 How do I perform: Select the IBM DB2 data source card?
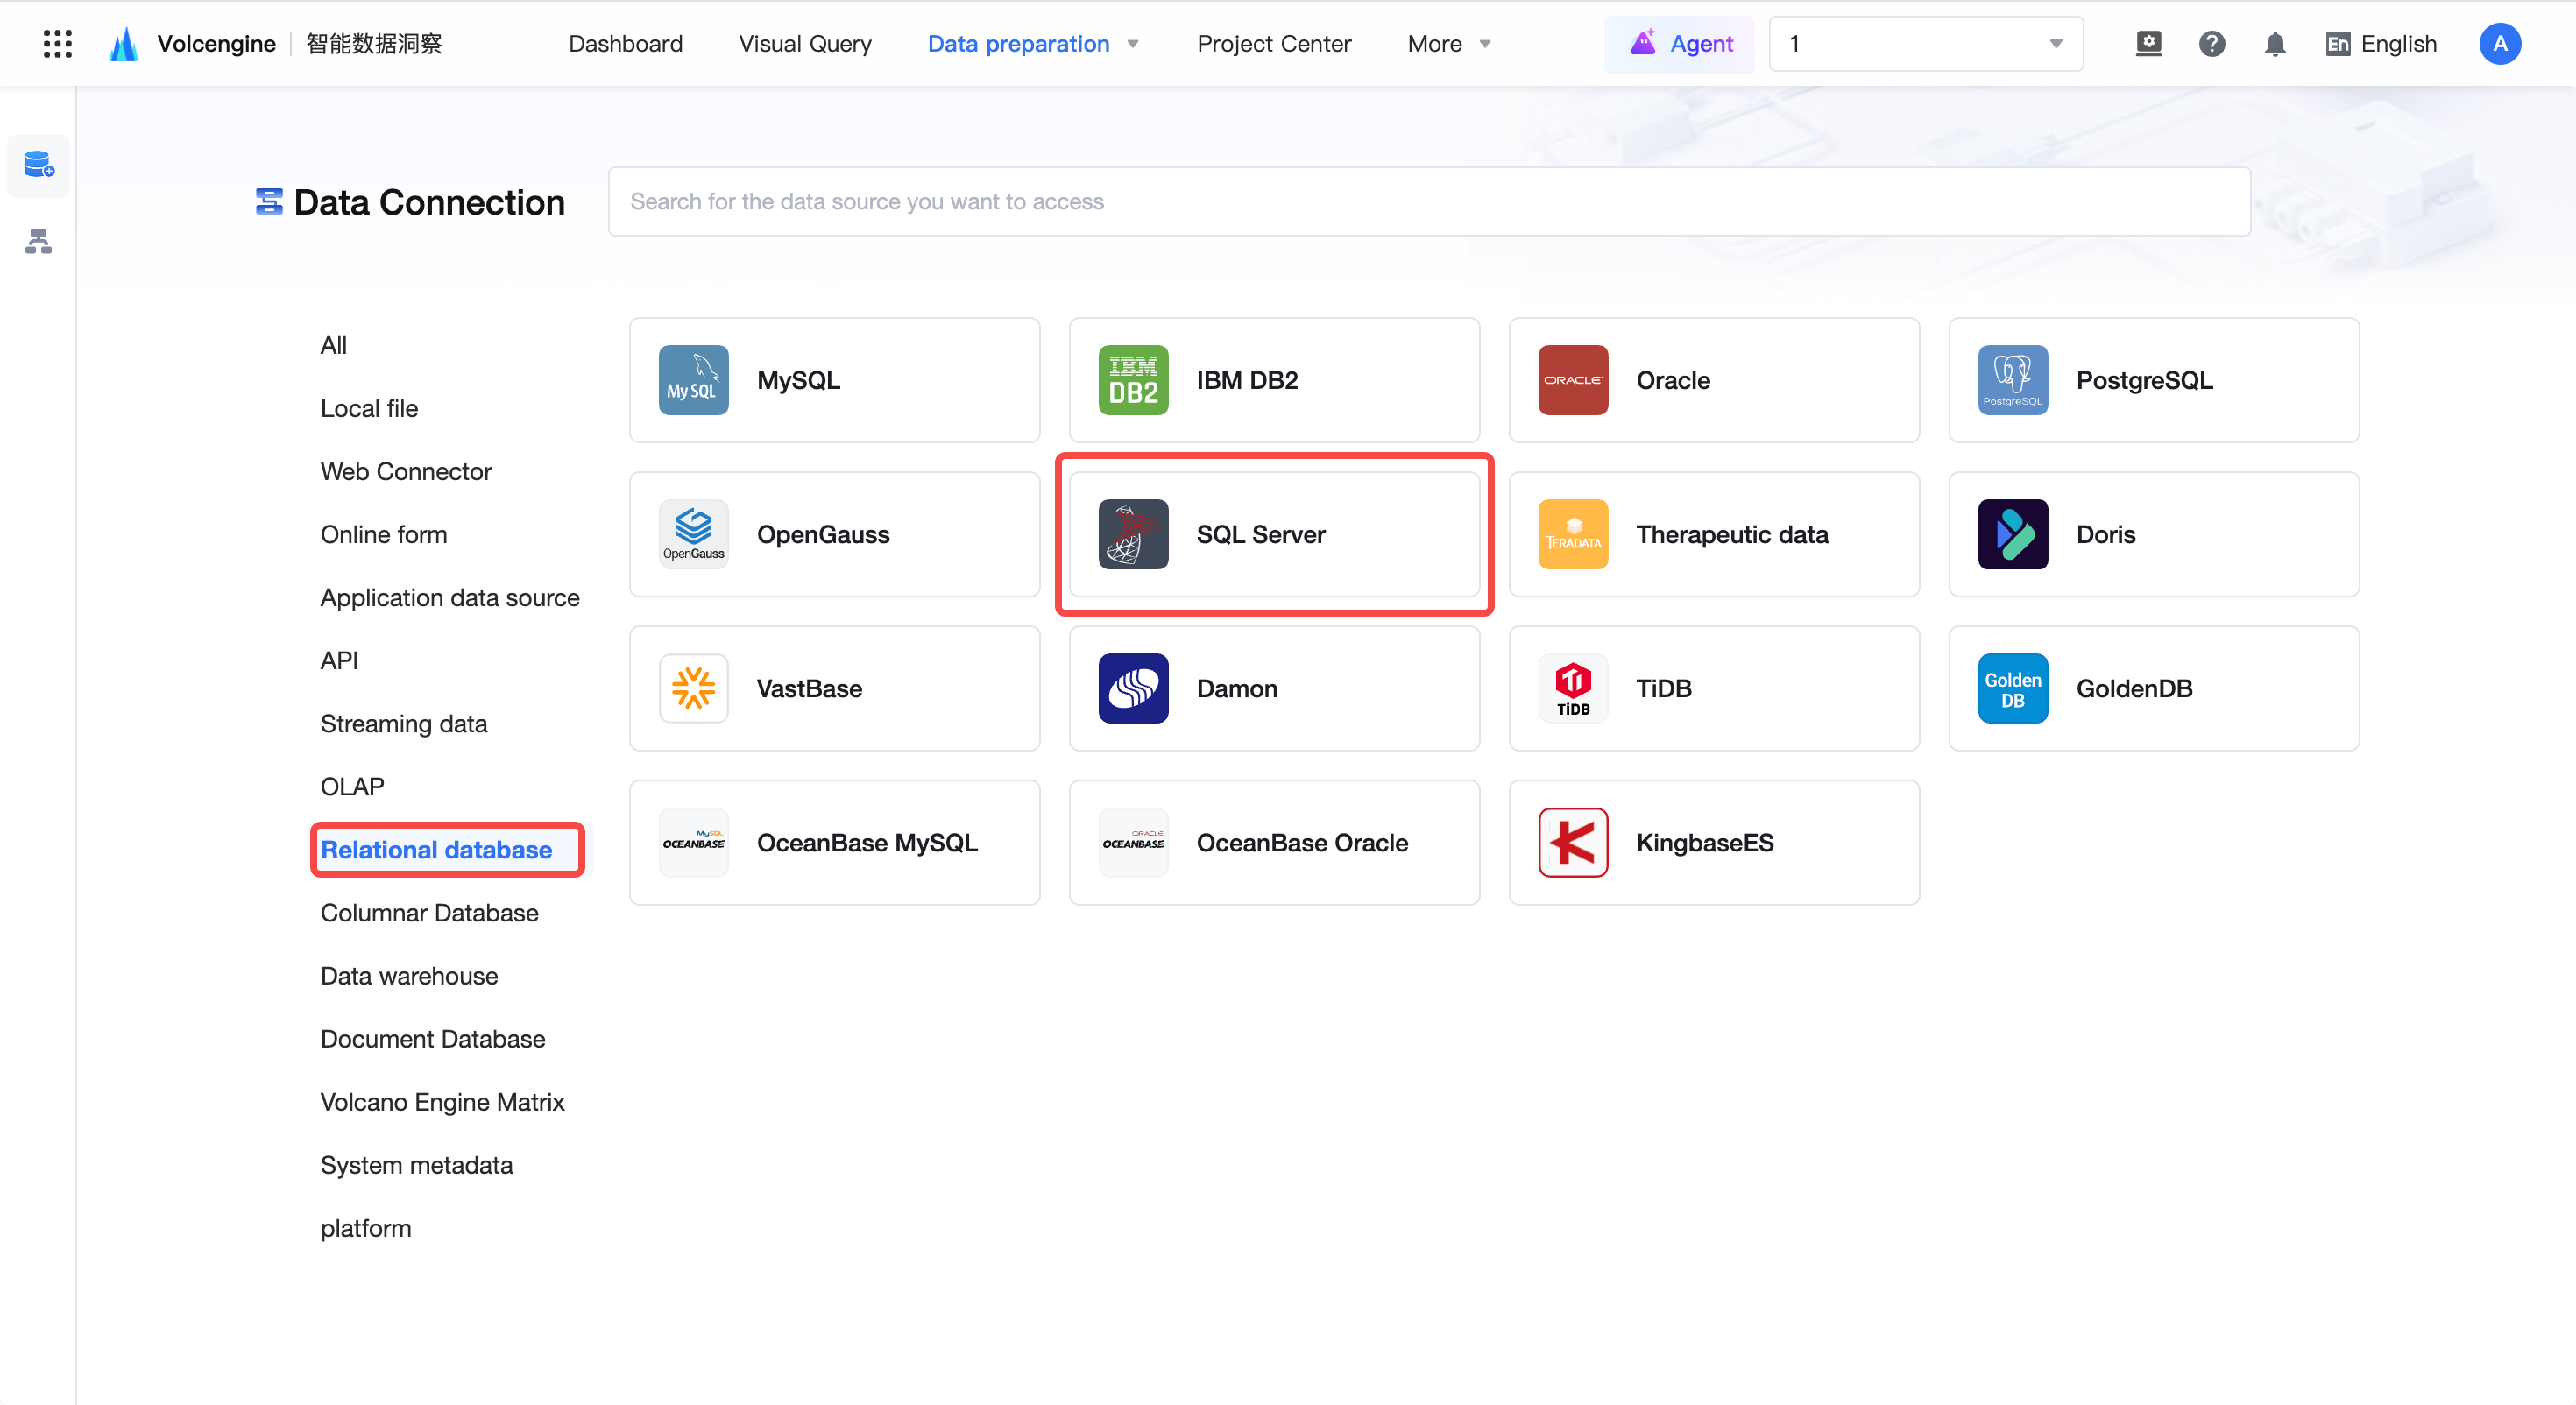[x=1274, y=380]
